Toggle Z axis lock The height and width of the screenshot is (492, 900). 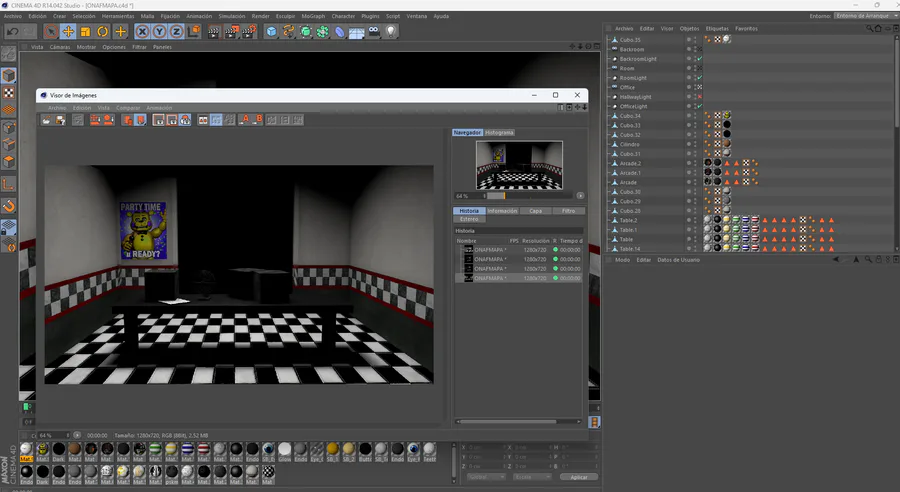(176, 32)
